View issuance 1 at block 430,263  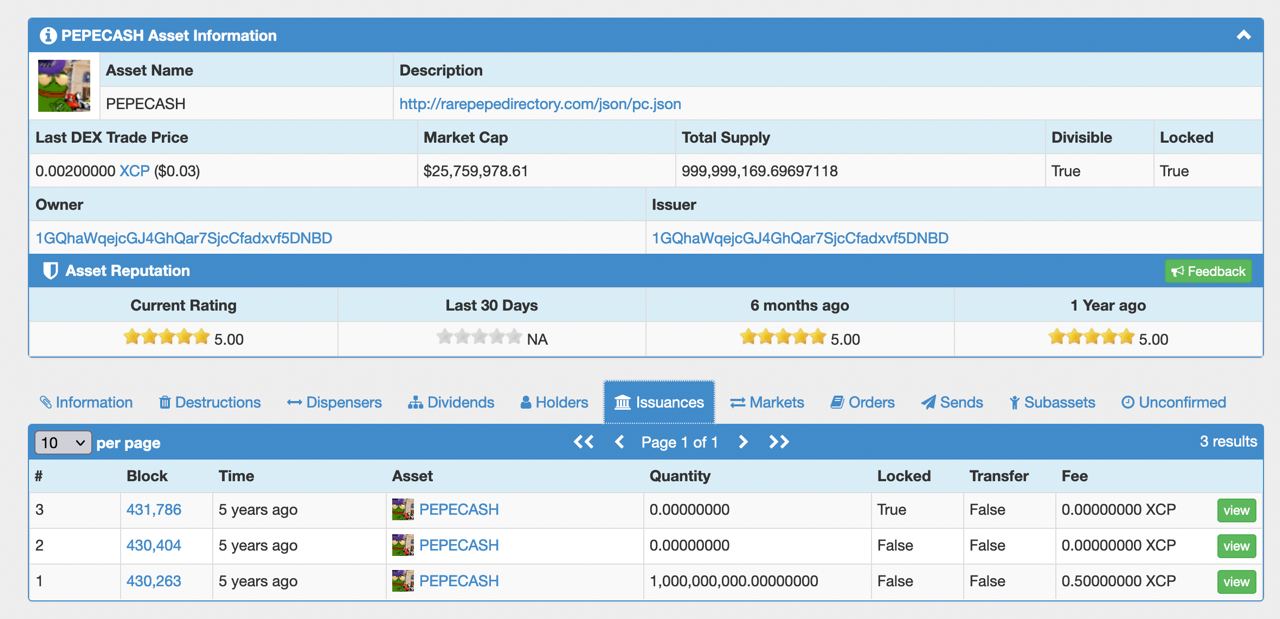tap(1236, 581)
